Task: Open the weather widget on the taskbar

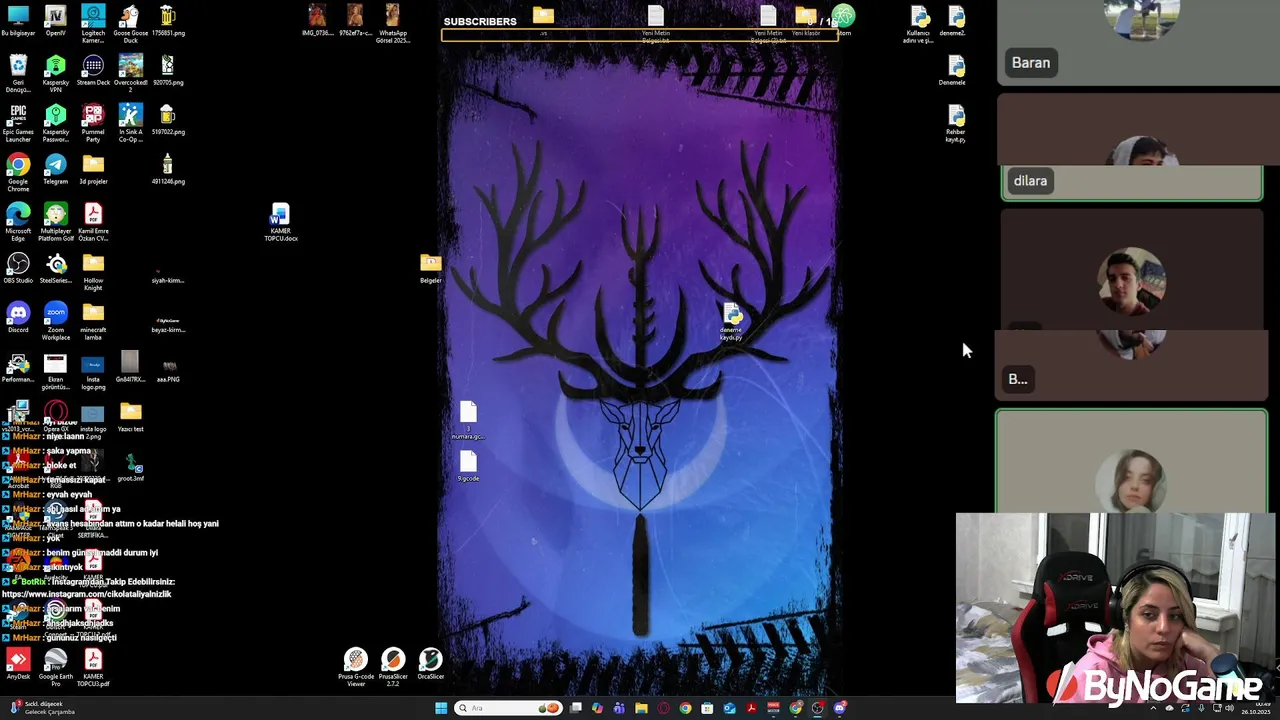Action: 42,708
